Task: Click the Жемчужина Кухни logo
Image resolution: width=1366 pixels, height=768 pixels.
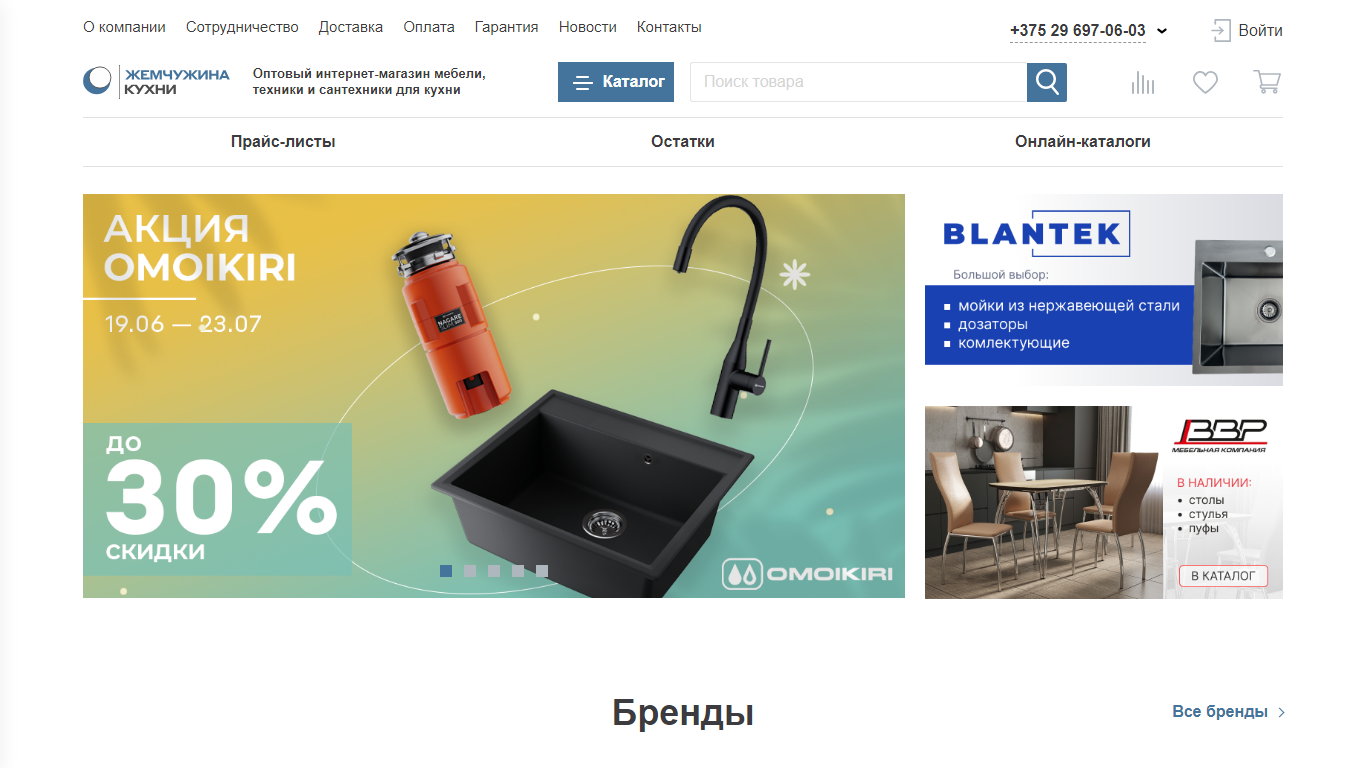Action: coord(156,81)
